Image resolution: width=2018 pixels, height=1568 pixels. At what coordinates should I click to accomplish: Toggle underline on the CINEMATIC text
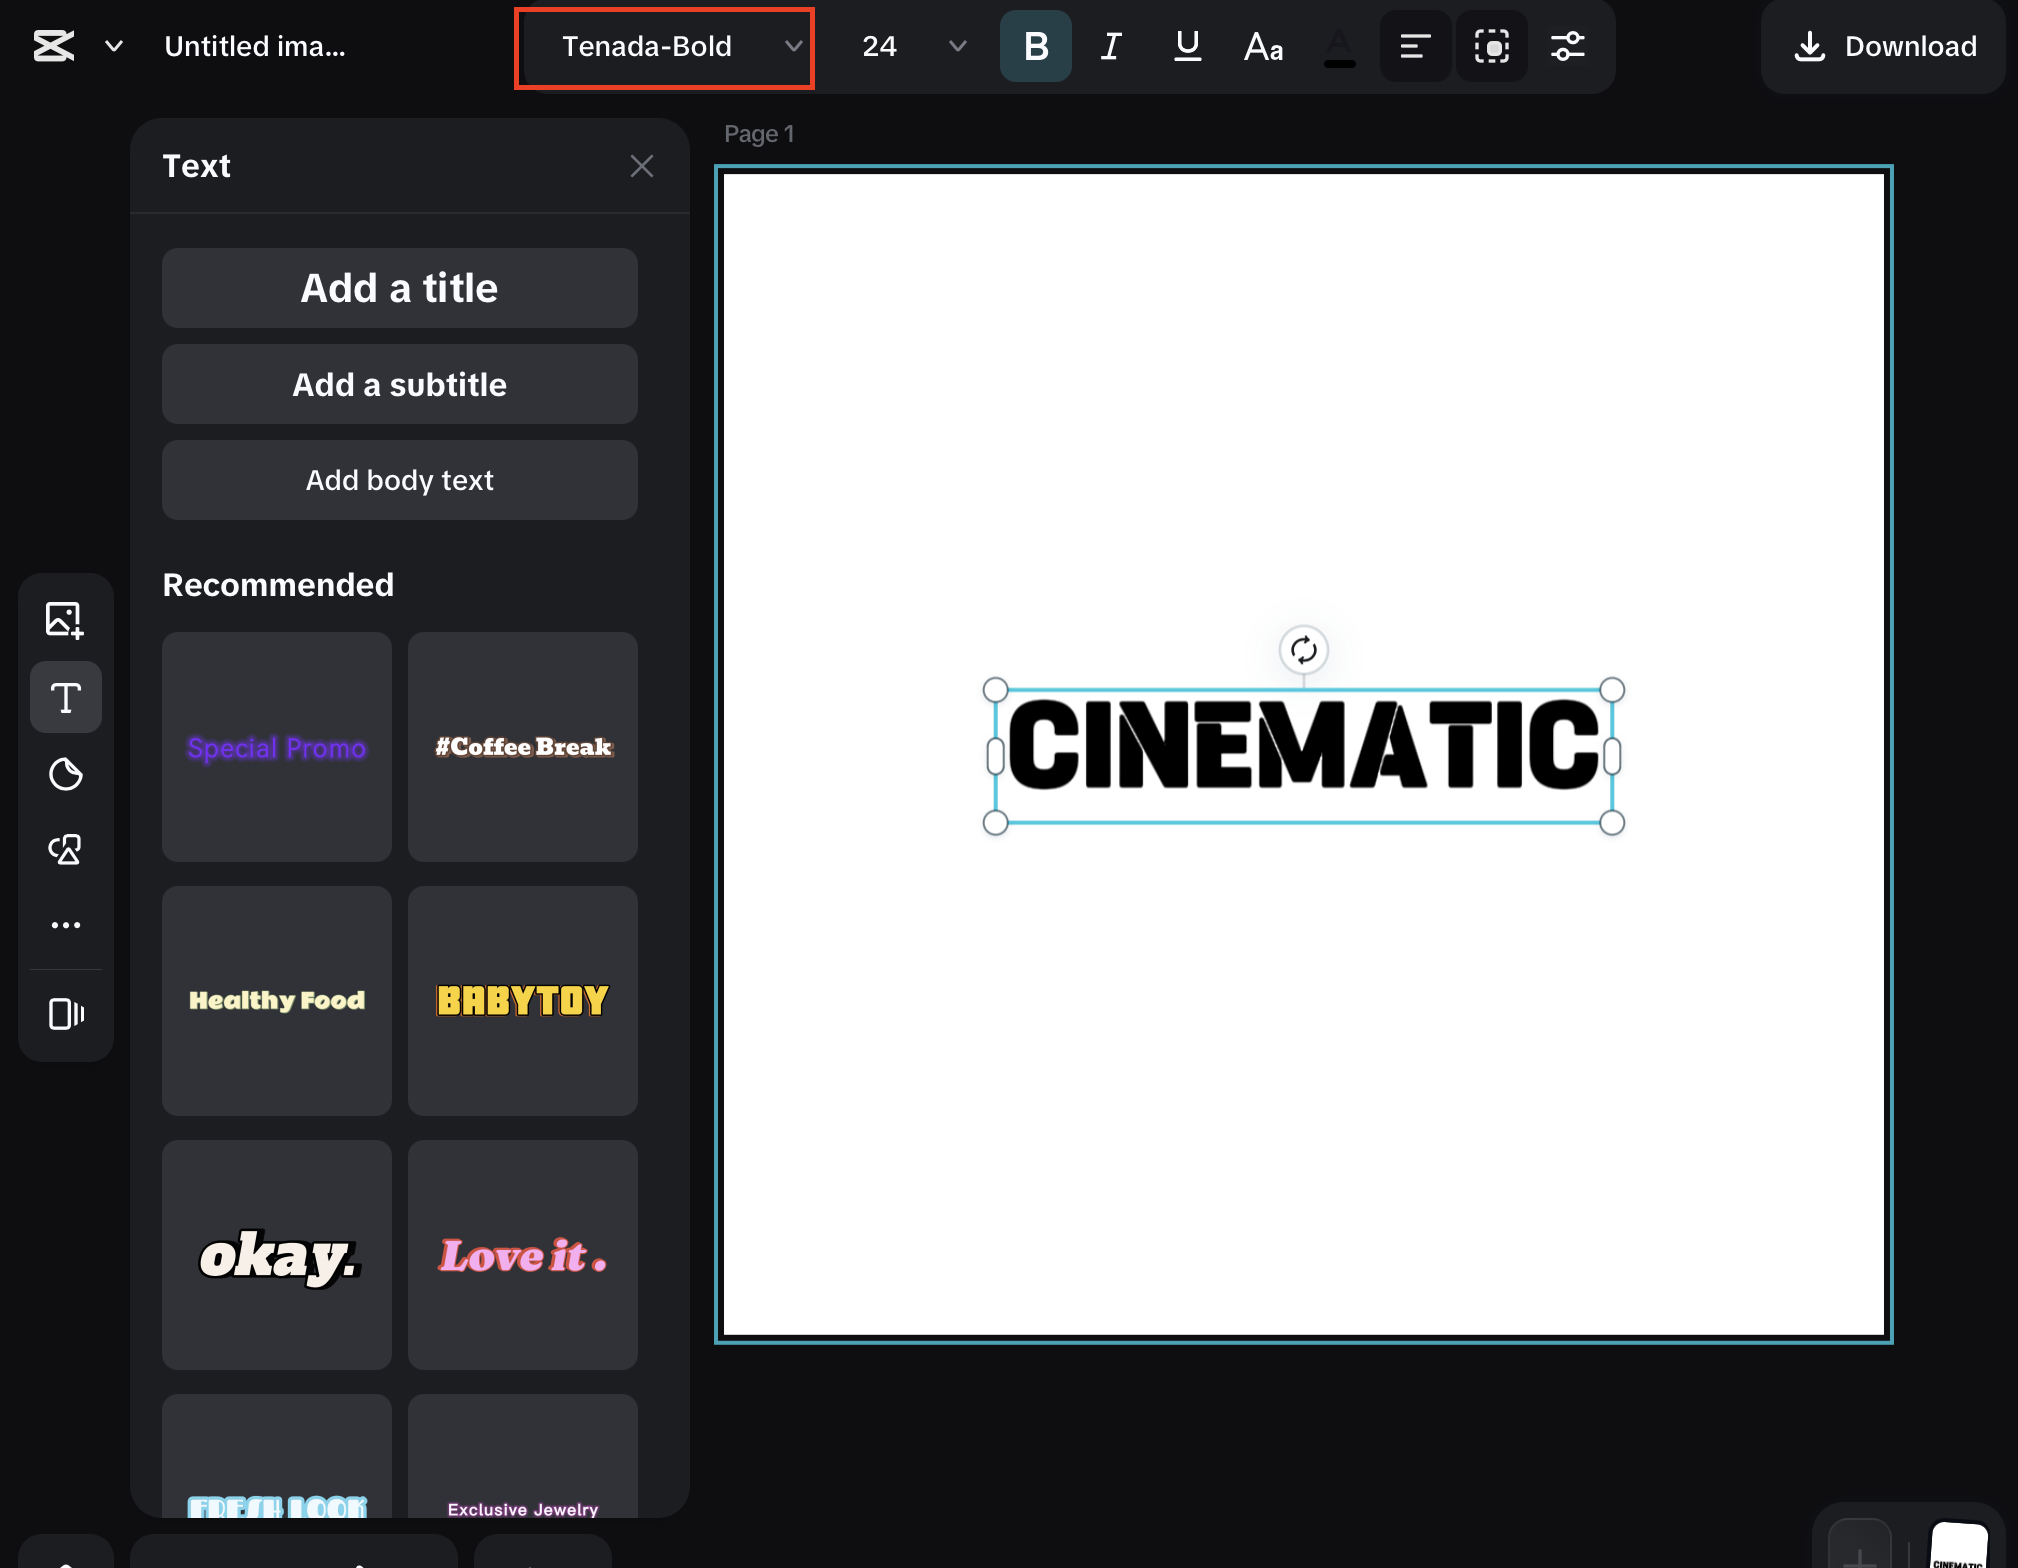pyautogui.click(x=1186, y=45)
